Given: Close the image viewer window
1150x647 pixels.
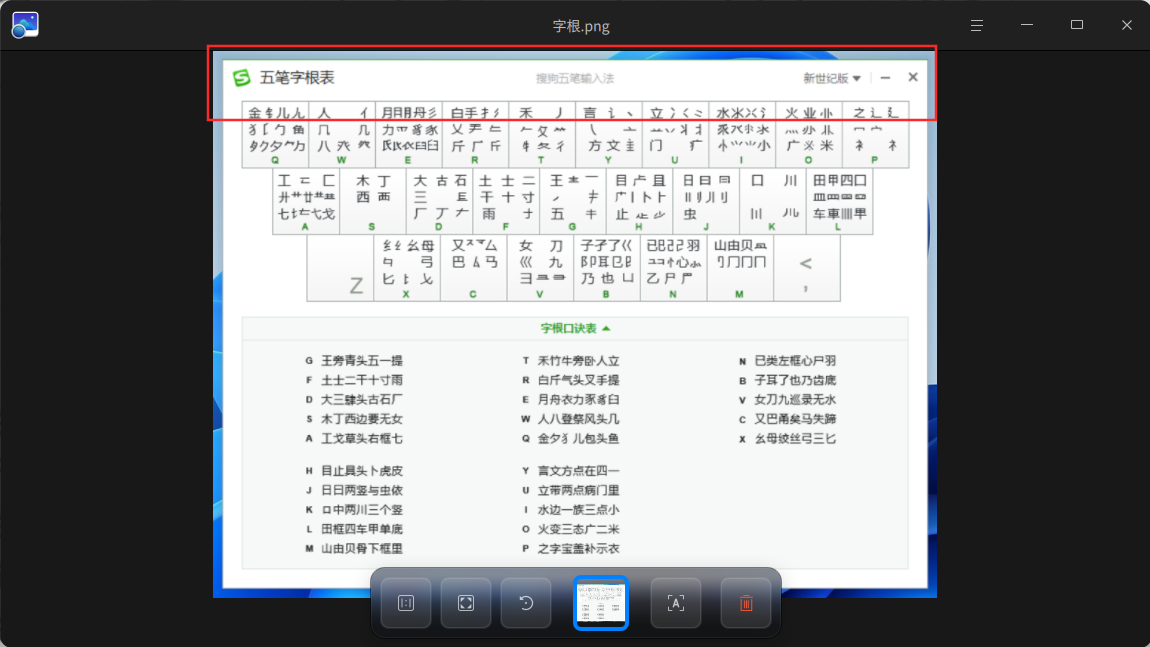Looking at the screenshot, I should 1127,25.
